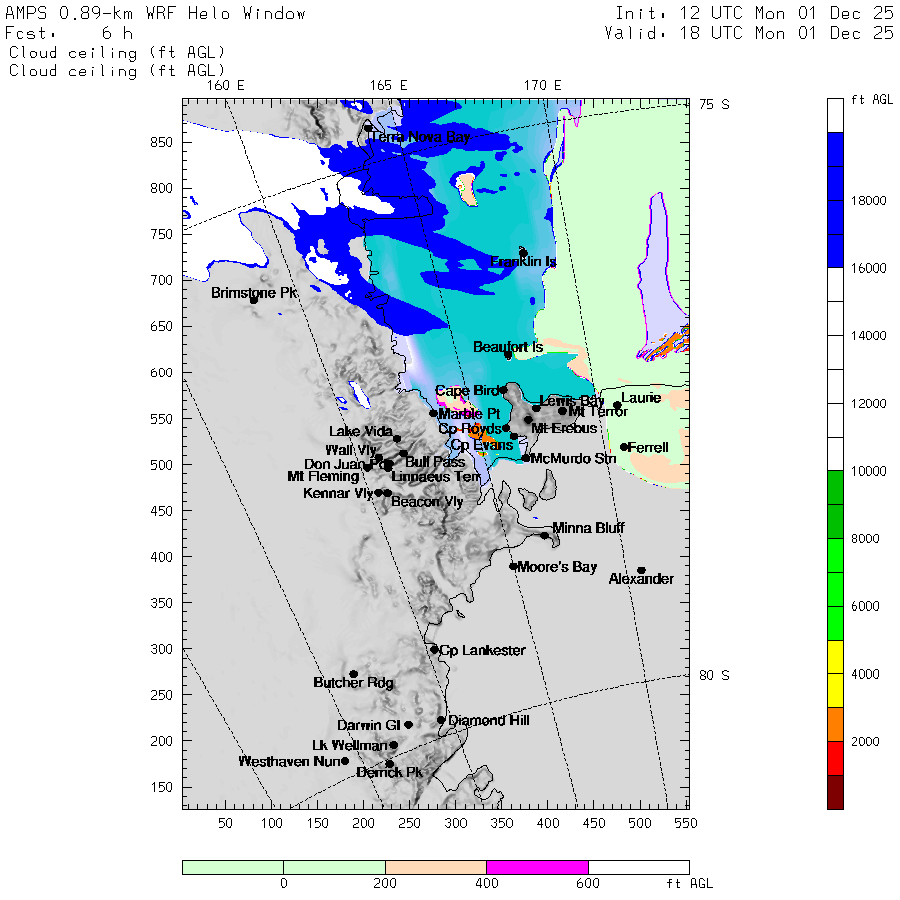Select the Brimstone Pk marker label
Screen dimensions: 900x900
254,293
